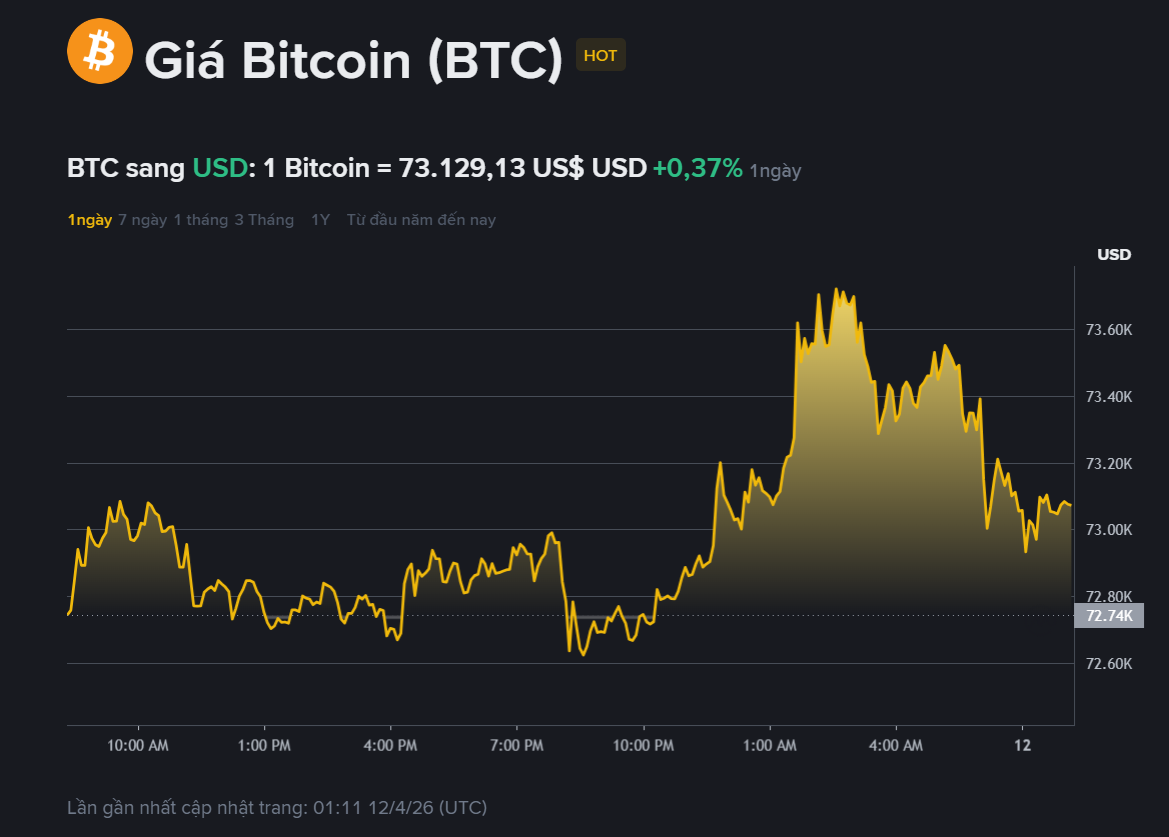
Task: Select Từ đầu năm đến nay range
Action: click(421, 220)
